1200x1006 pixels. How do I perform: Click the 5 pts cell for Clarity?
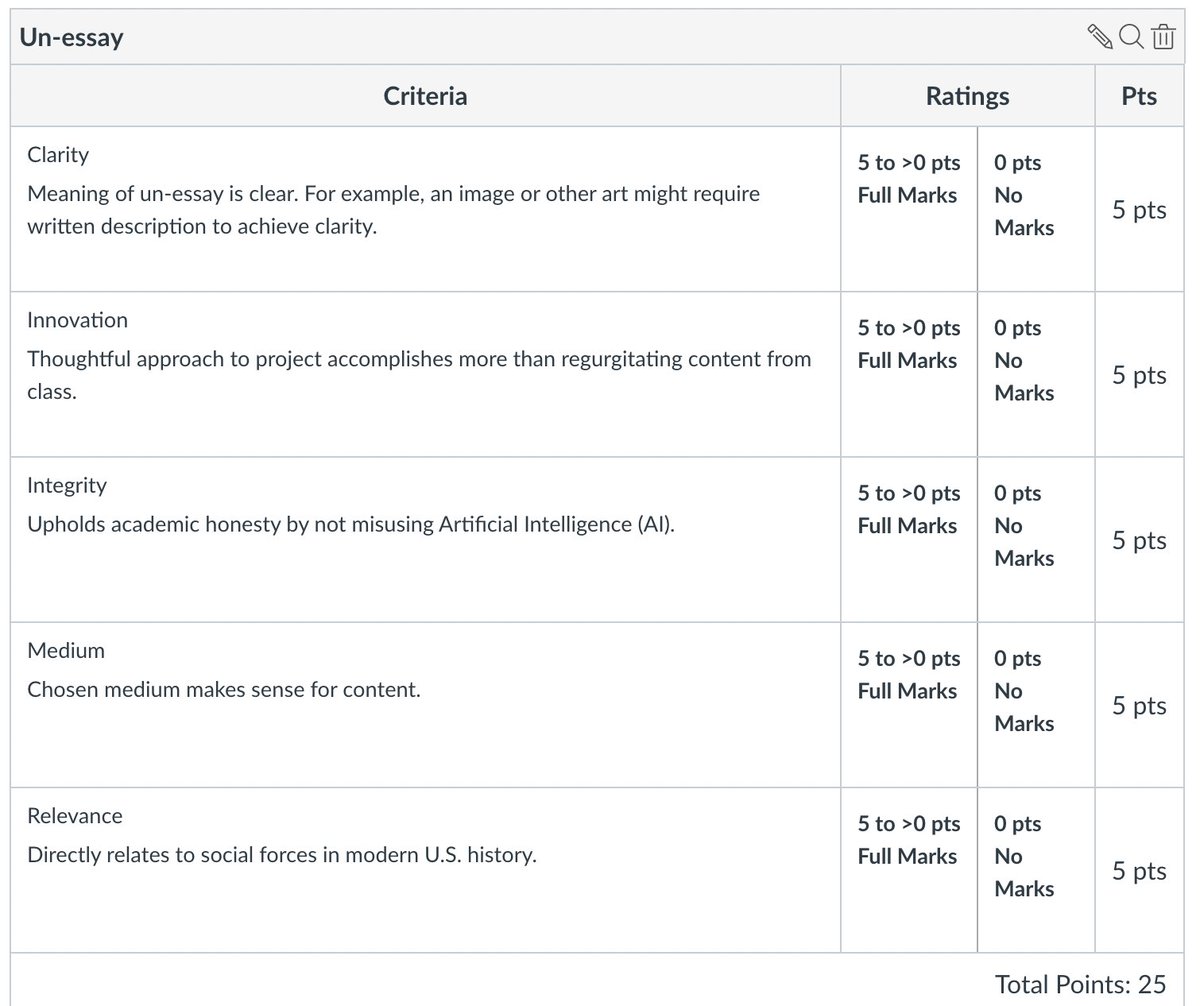[1139, 210]
